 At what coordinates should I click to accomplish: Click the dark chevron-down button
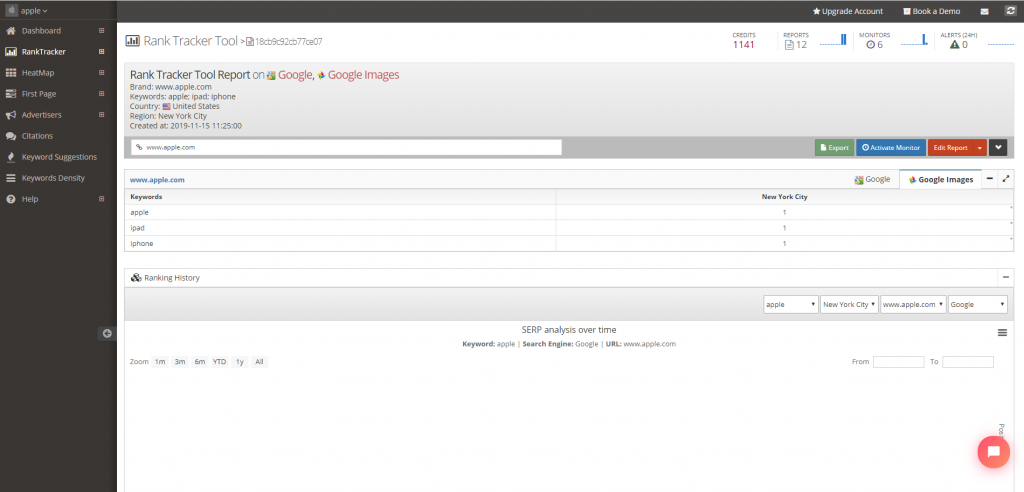tap(998, 148)
